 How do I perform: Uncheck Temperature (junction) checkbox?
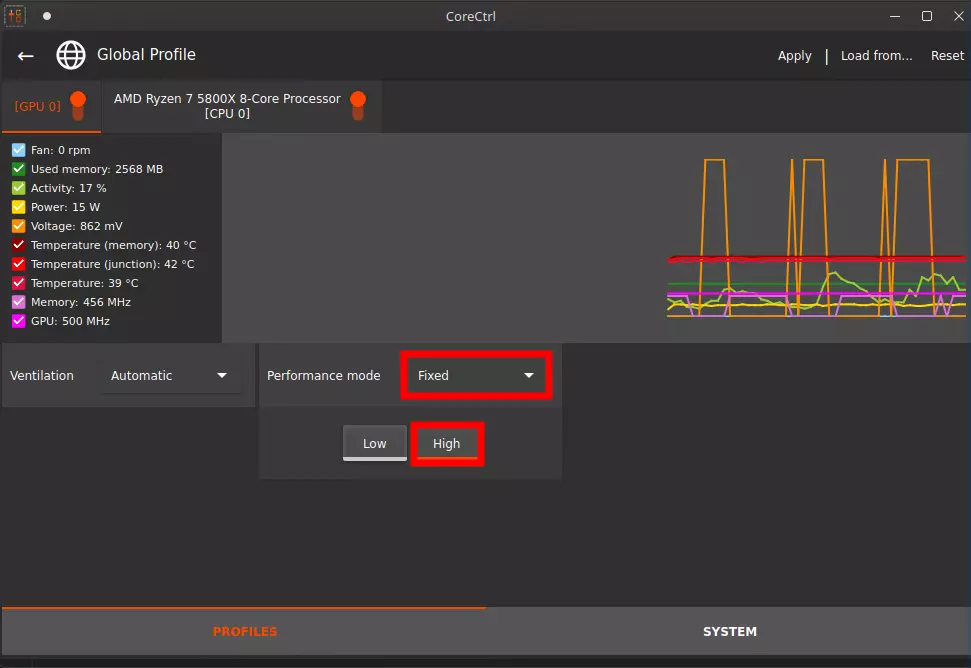tap(19, 264)
